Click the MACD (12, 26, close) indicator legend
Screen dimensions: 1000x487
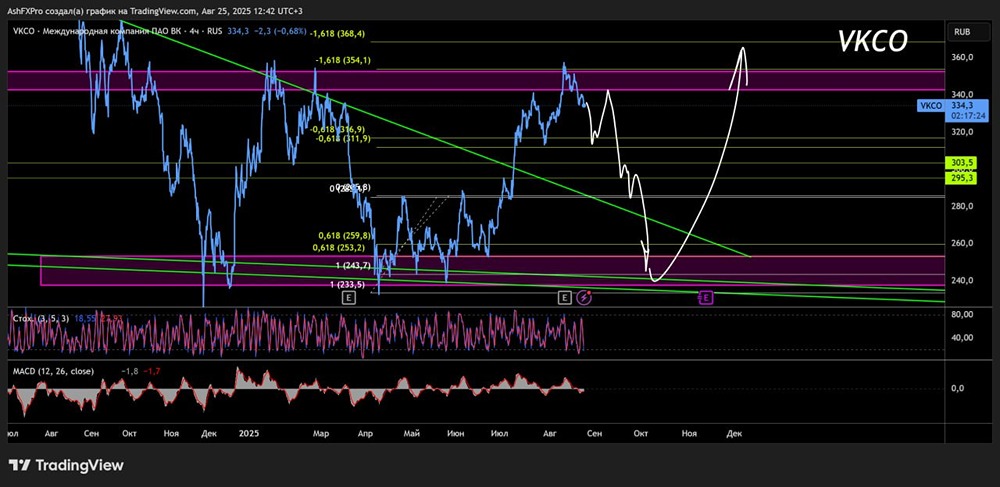(53, 371)
